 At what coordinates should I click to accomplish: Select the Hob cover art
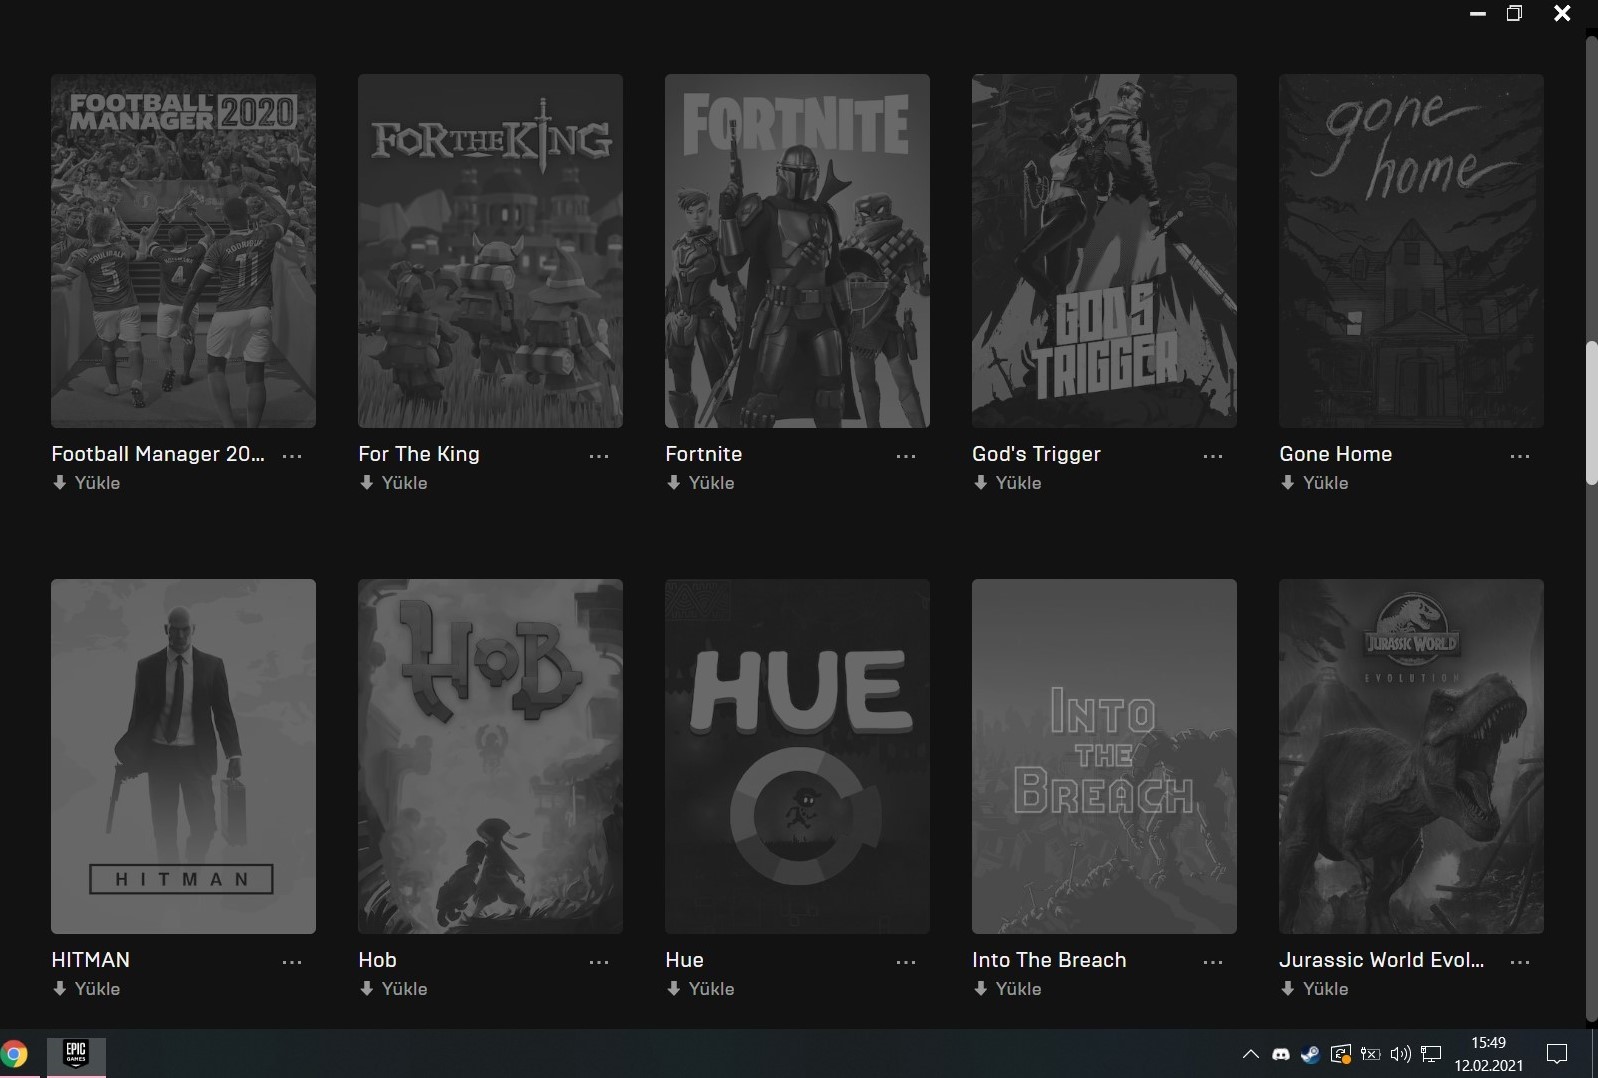point(490,757)
